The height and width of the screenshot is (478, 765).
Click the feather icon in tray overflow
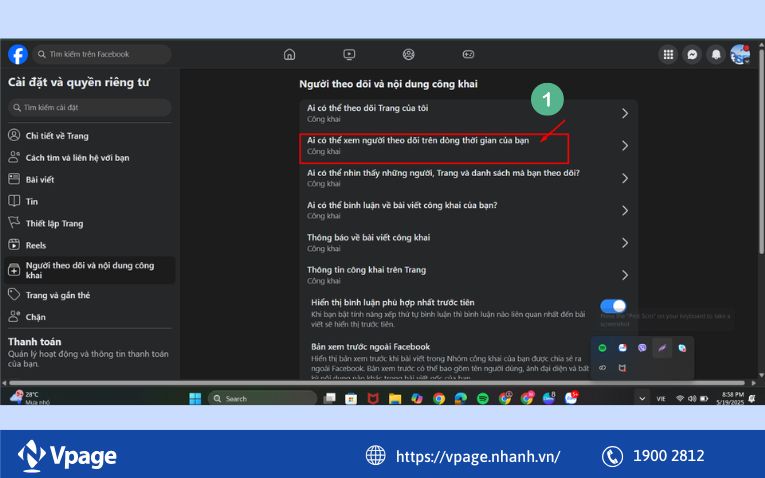click(662, 348)
